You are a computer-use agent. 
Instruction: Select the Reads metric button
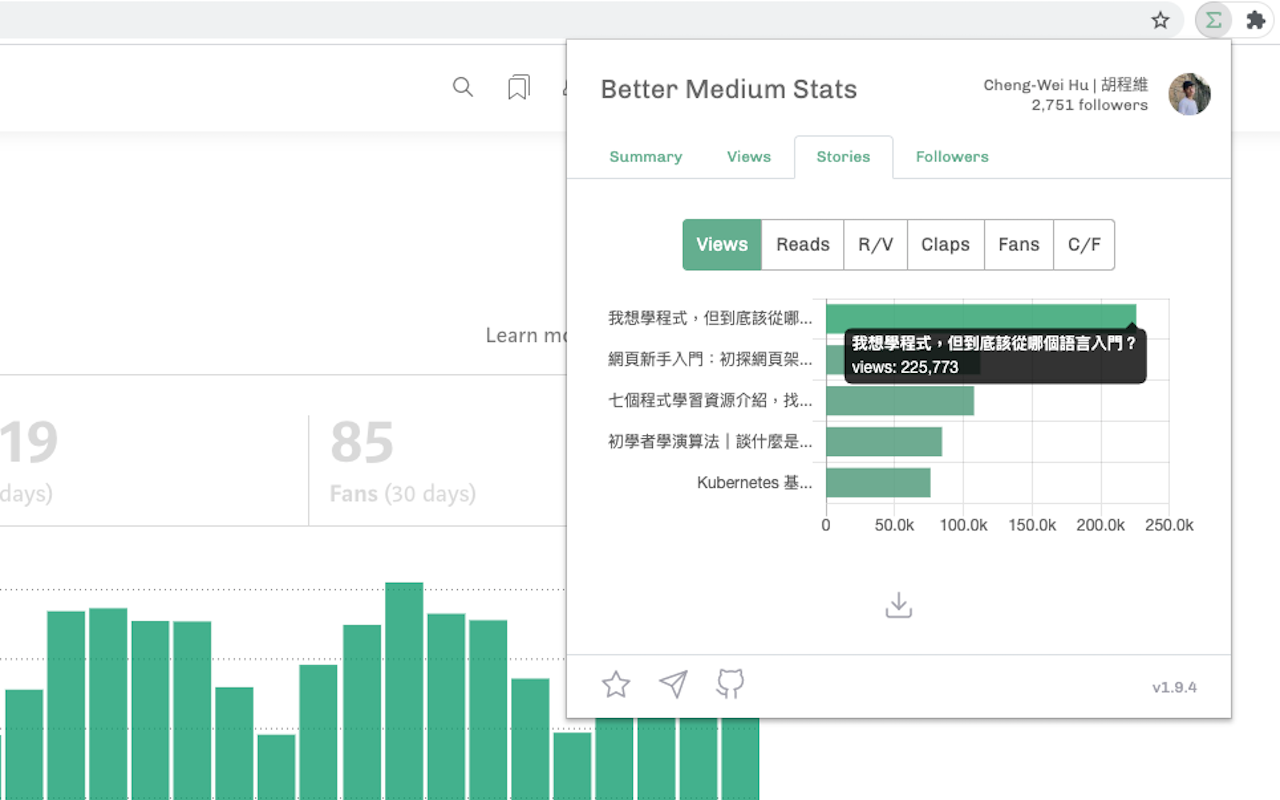[x=803, y=245]
